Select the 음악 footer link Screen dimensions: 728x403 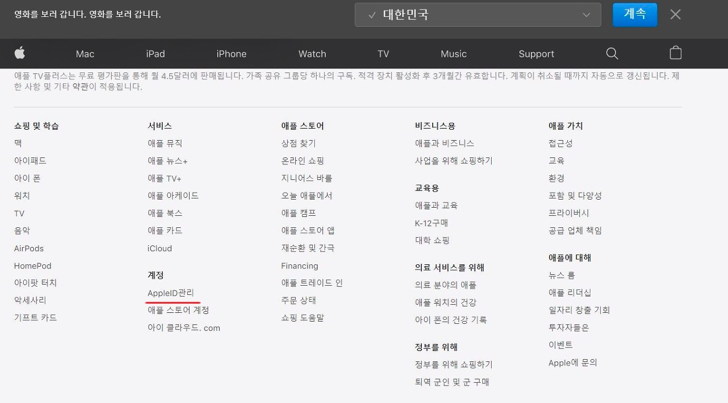[22, 230]
